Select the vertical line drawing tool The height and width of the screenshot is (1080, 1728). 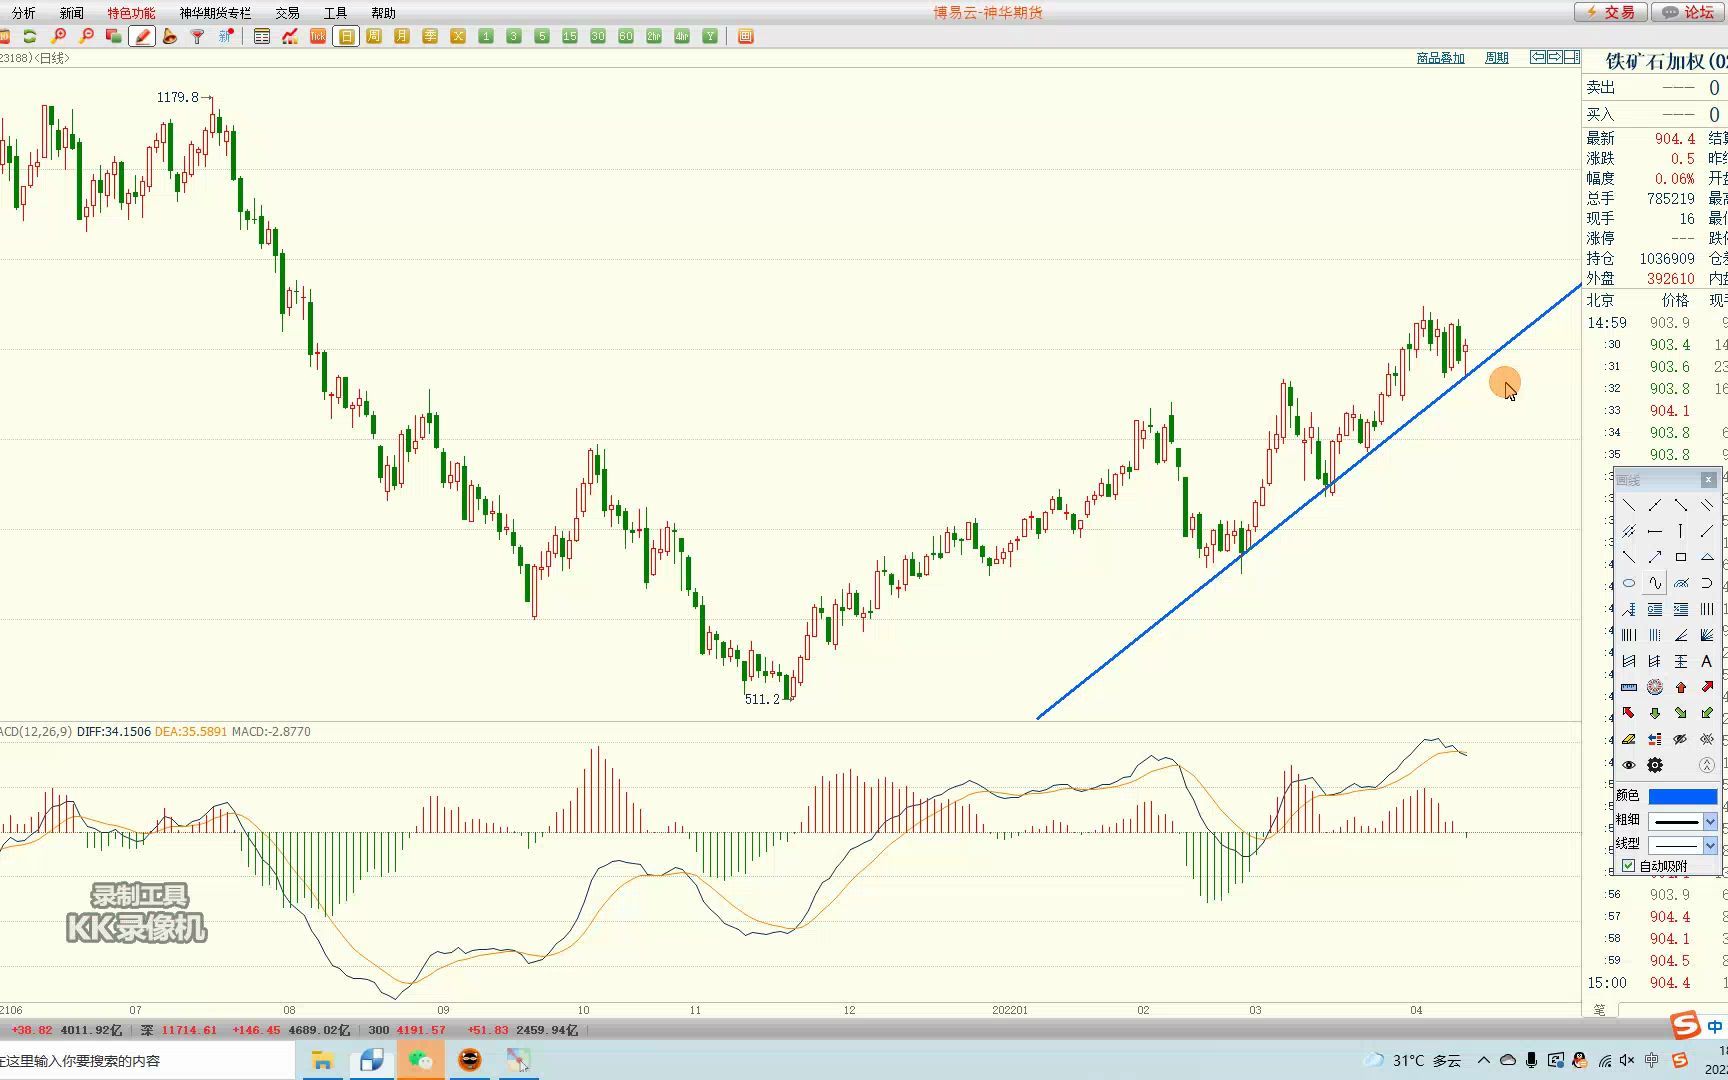(x=1681, y=531)
